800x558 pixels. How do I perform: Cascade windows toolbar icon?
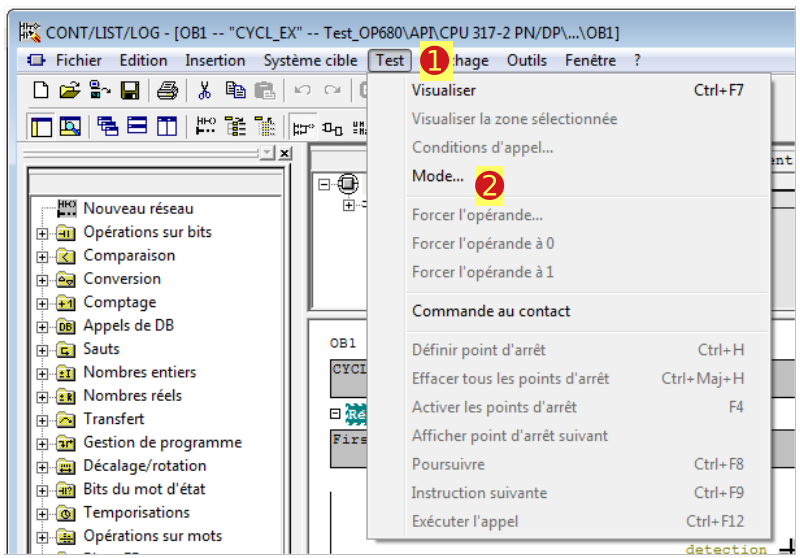coord(108,126)
